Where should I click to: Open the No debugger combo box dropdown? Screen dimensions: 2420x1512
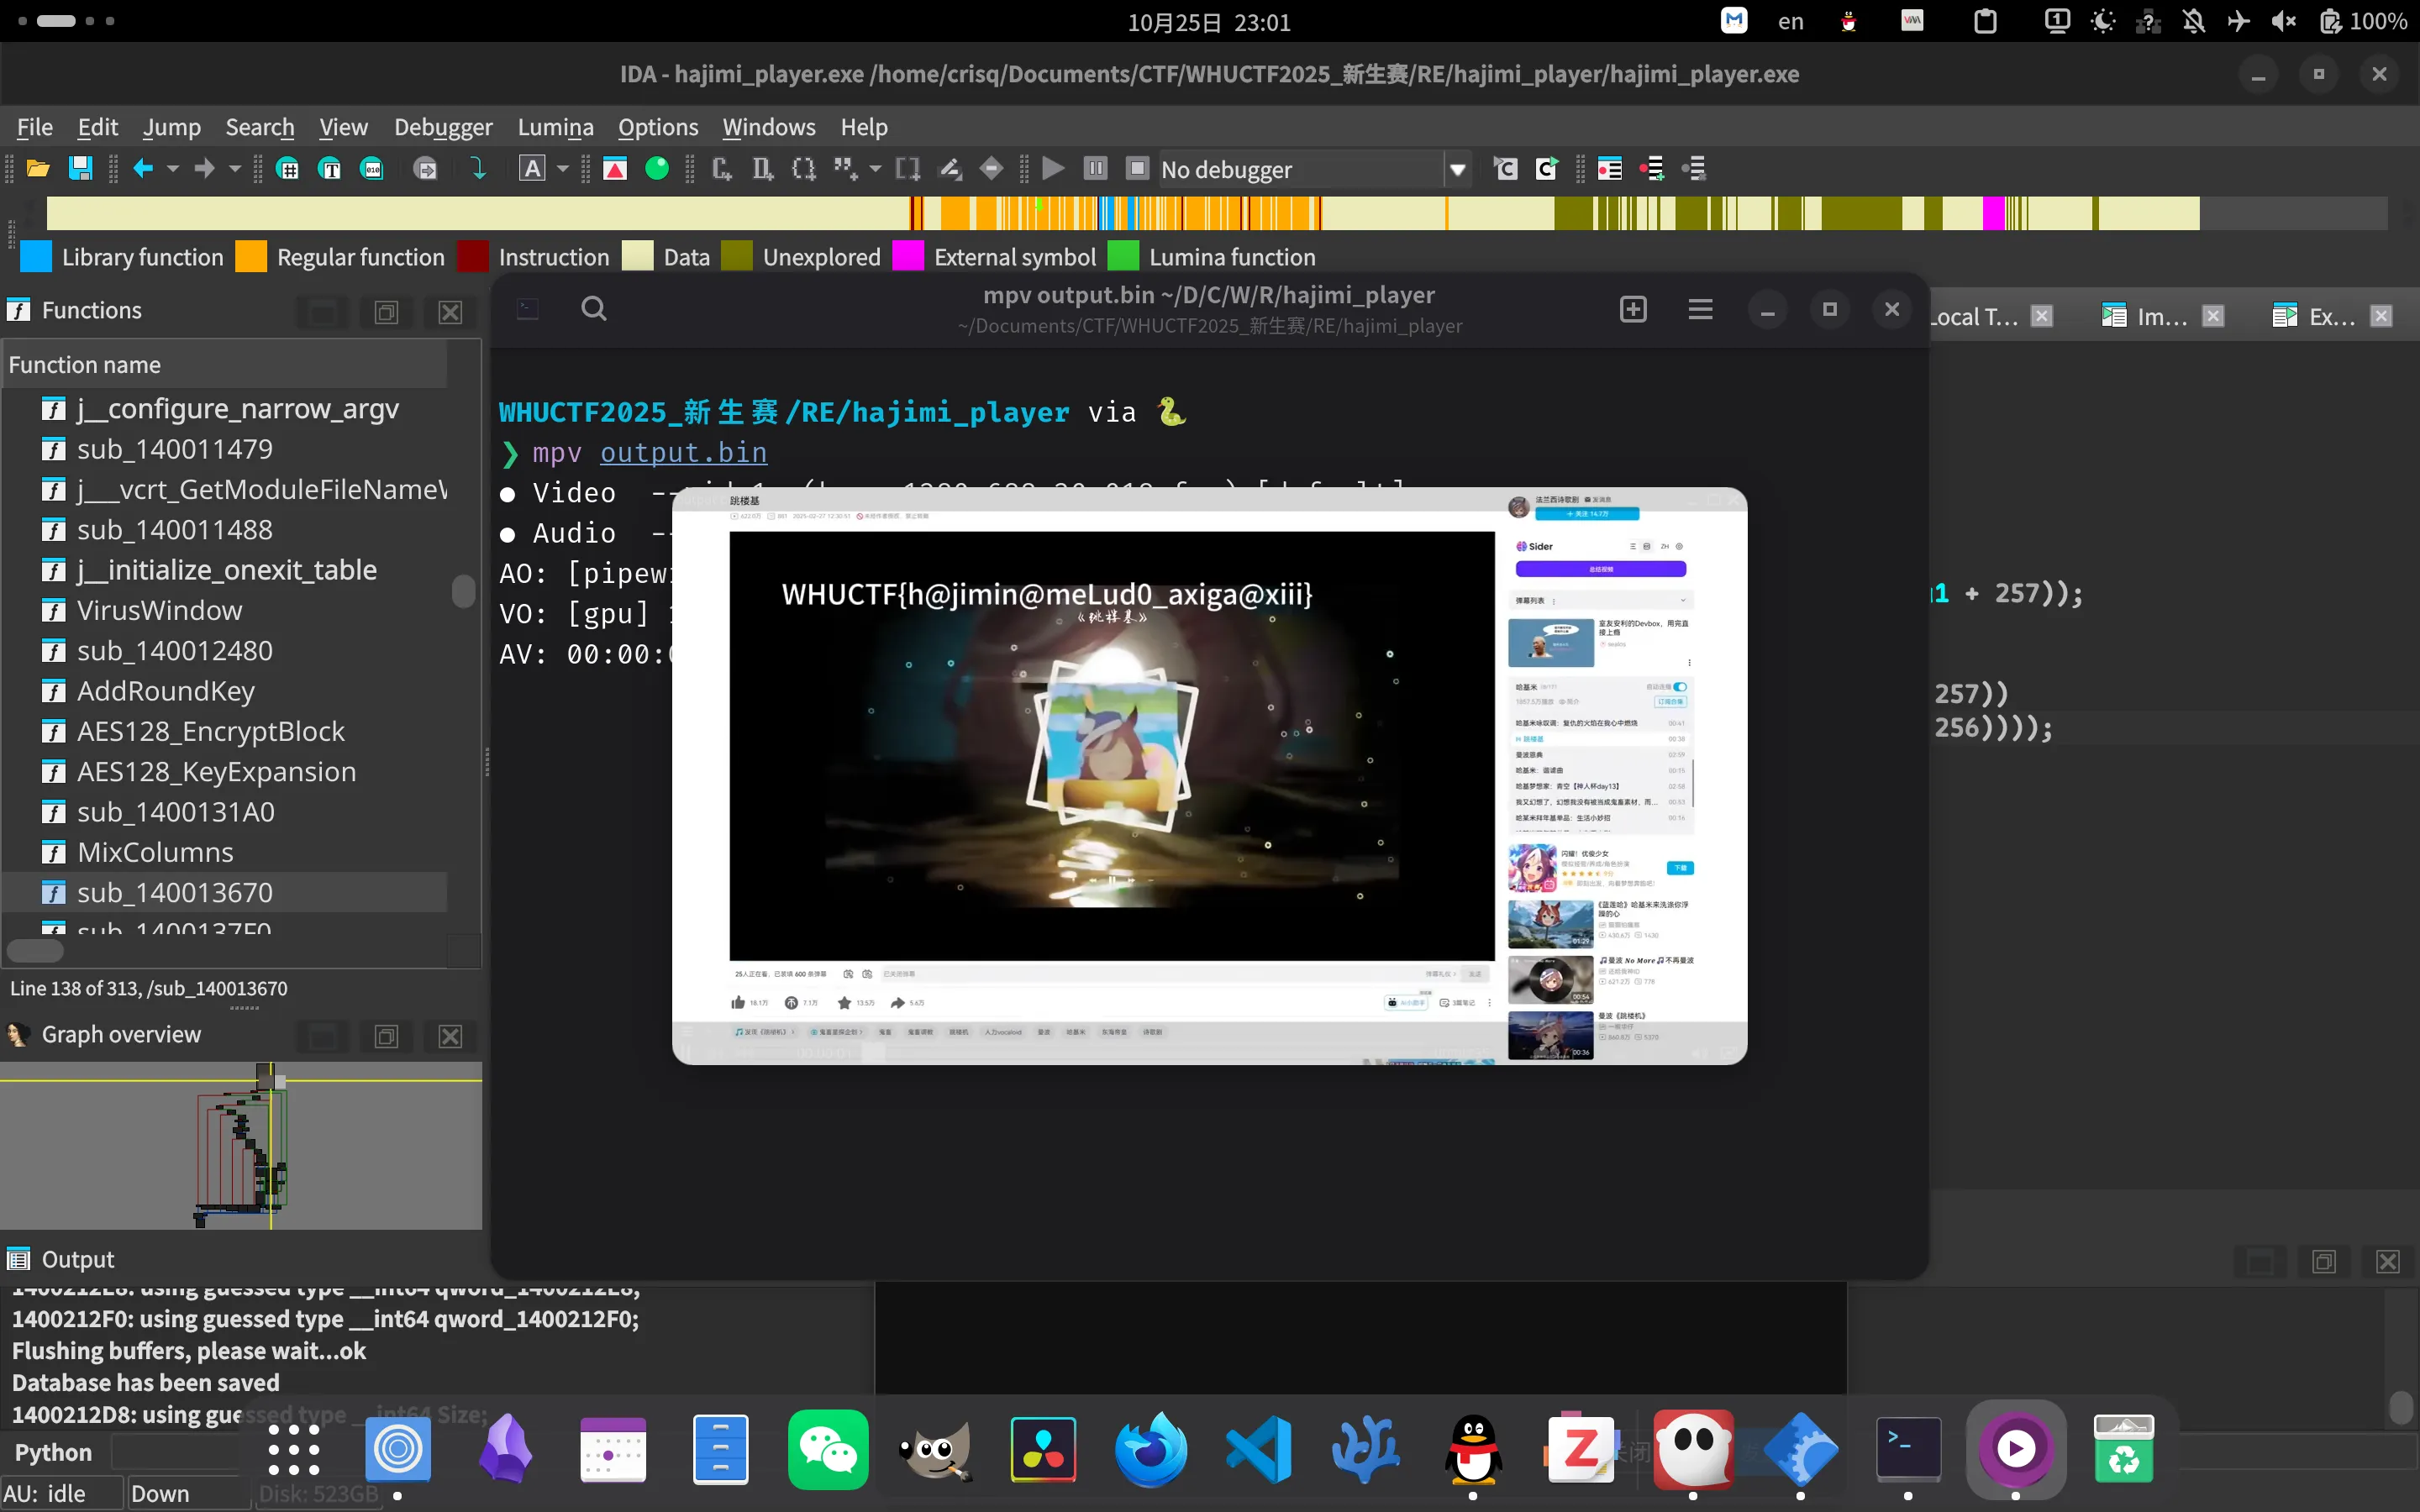tap(1457, 169)
